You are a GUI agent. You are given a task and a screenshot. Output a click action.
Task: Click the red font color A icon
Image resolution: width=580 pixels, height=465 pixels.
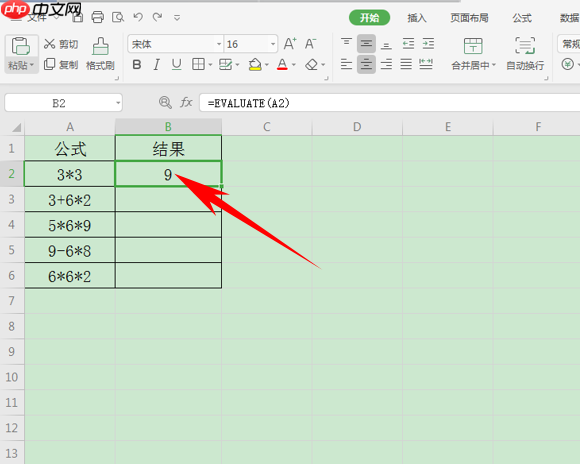(x=282, y=65)
